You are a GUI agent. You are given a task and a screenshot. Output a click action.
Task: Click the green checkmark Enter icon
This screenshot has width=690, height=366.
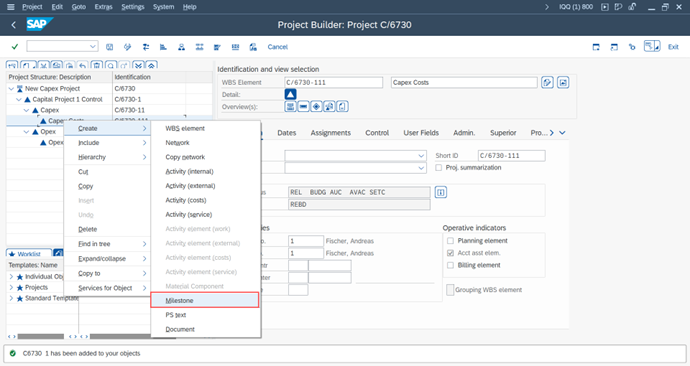pyautogui.click(x=15, y=47)
